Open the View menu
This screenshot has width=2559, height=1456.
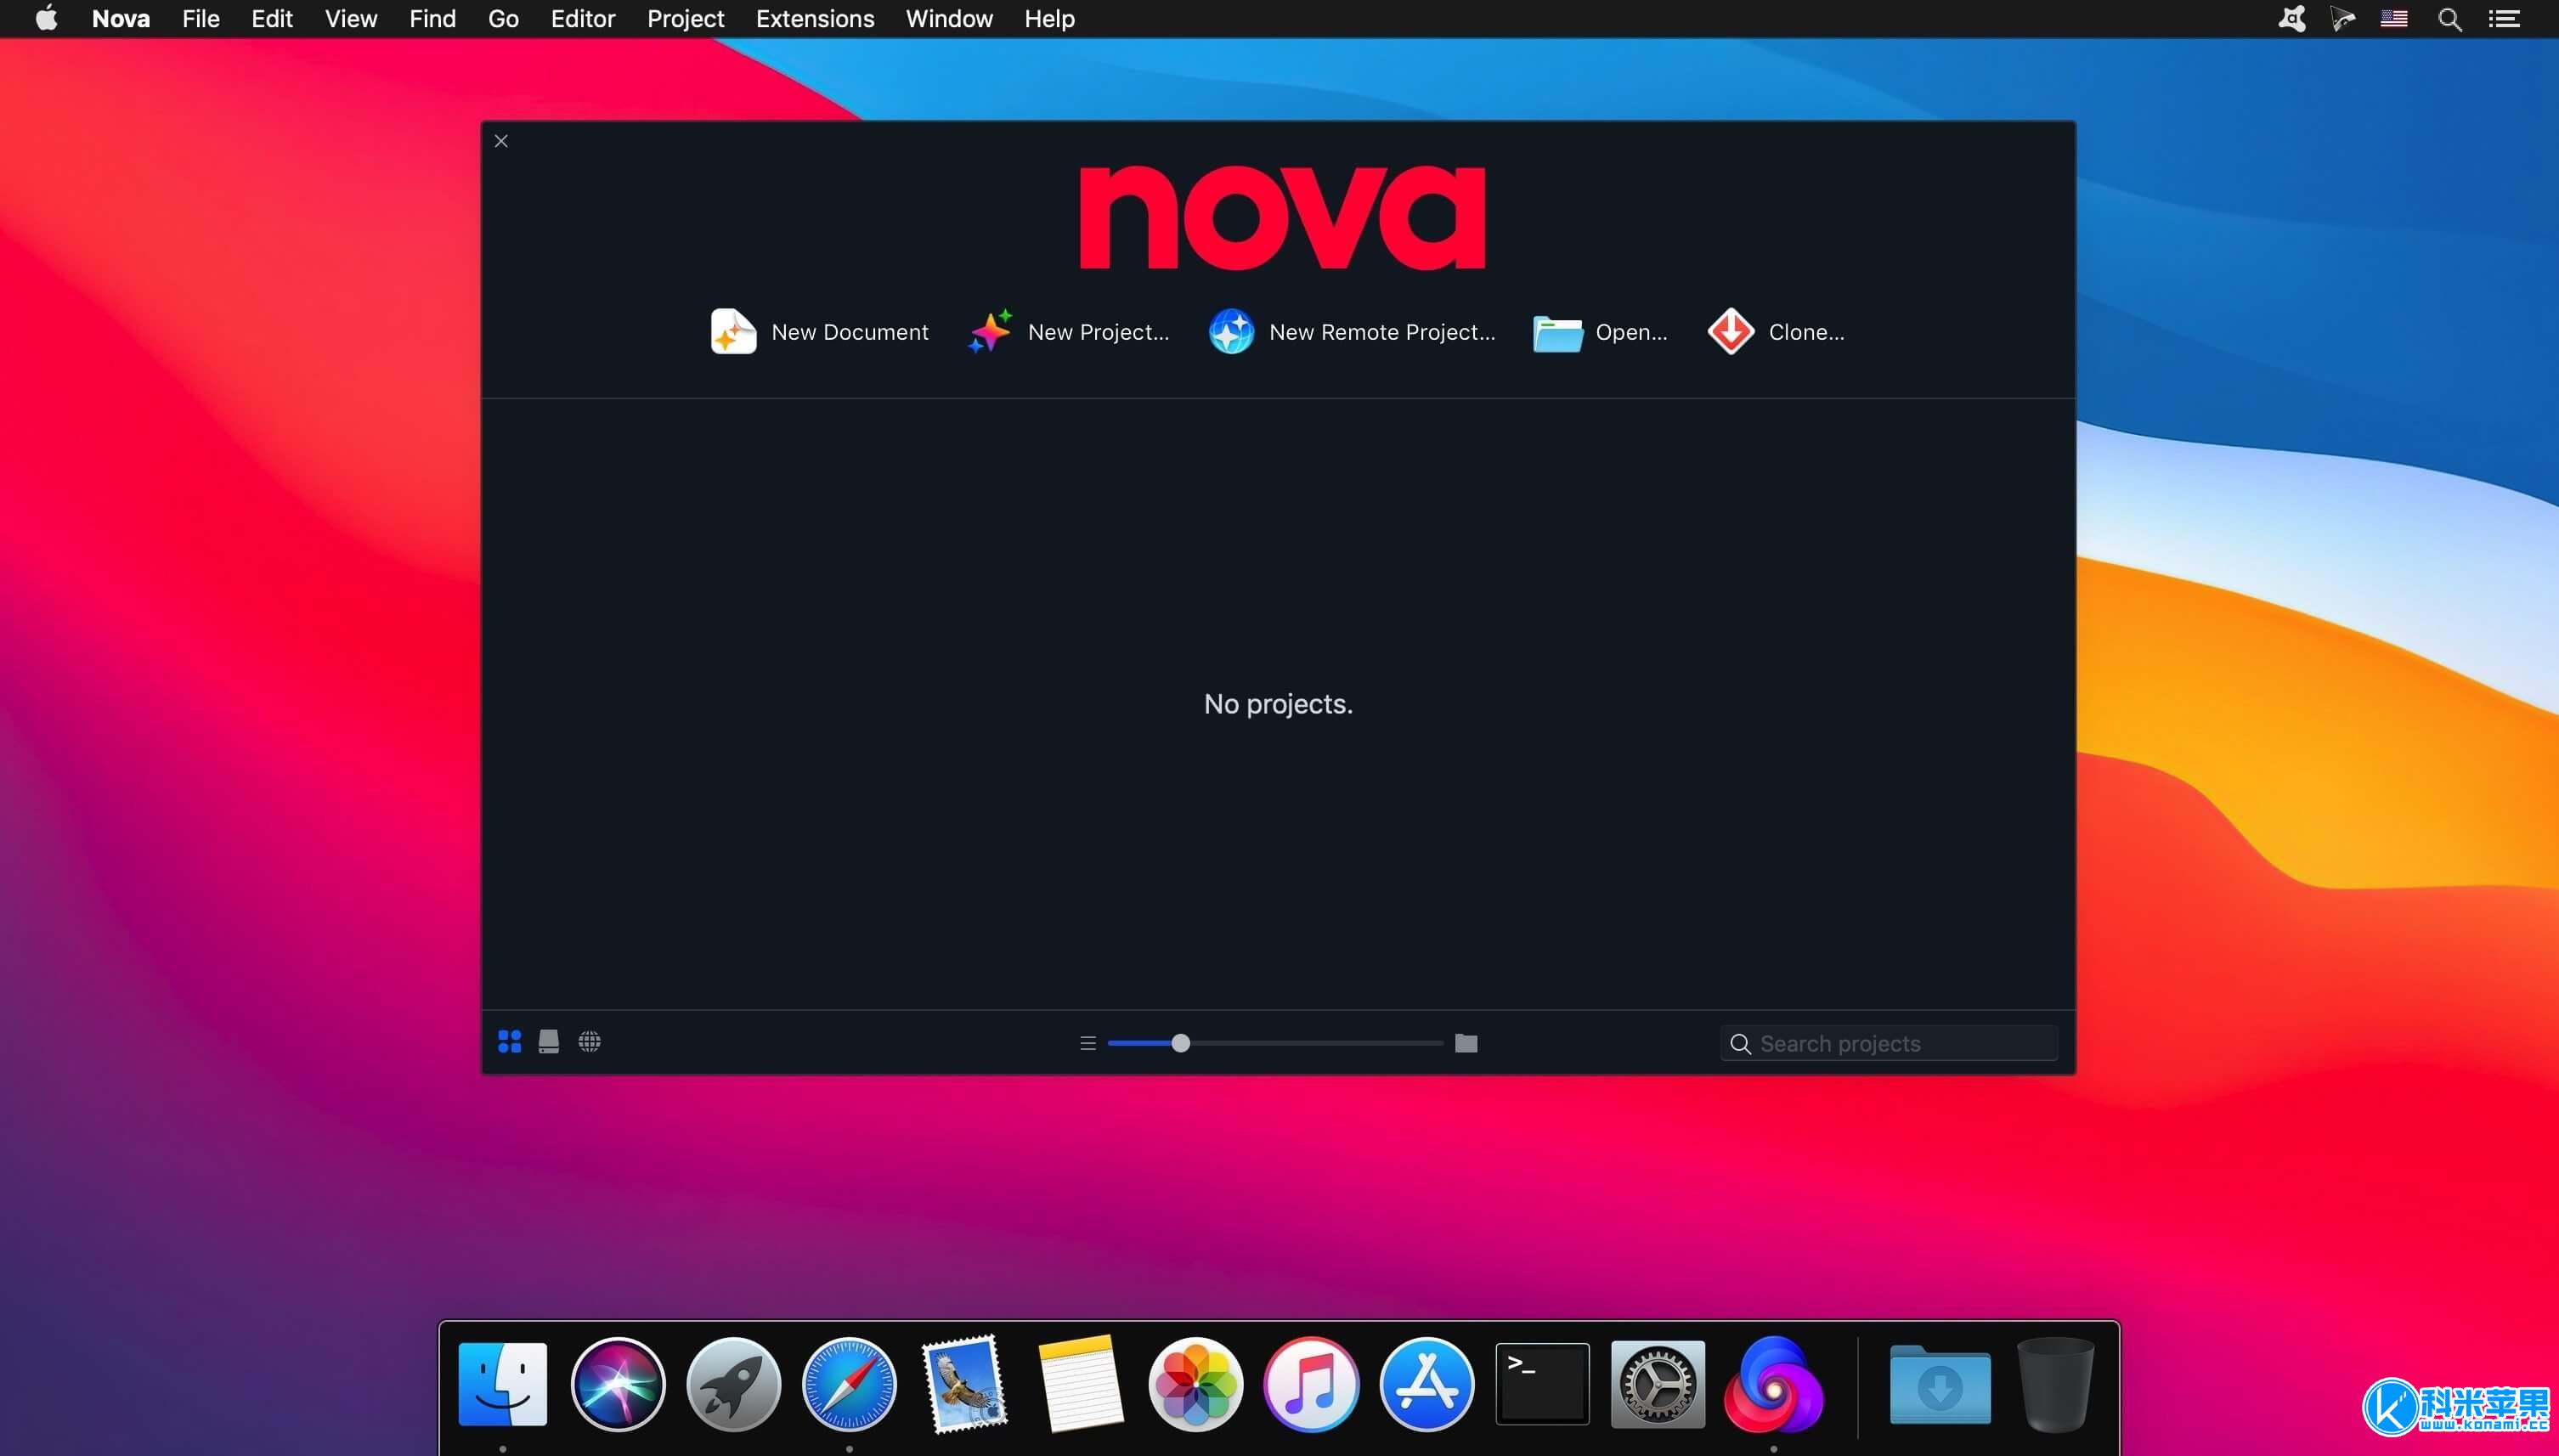point(350,18)
